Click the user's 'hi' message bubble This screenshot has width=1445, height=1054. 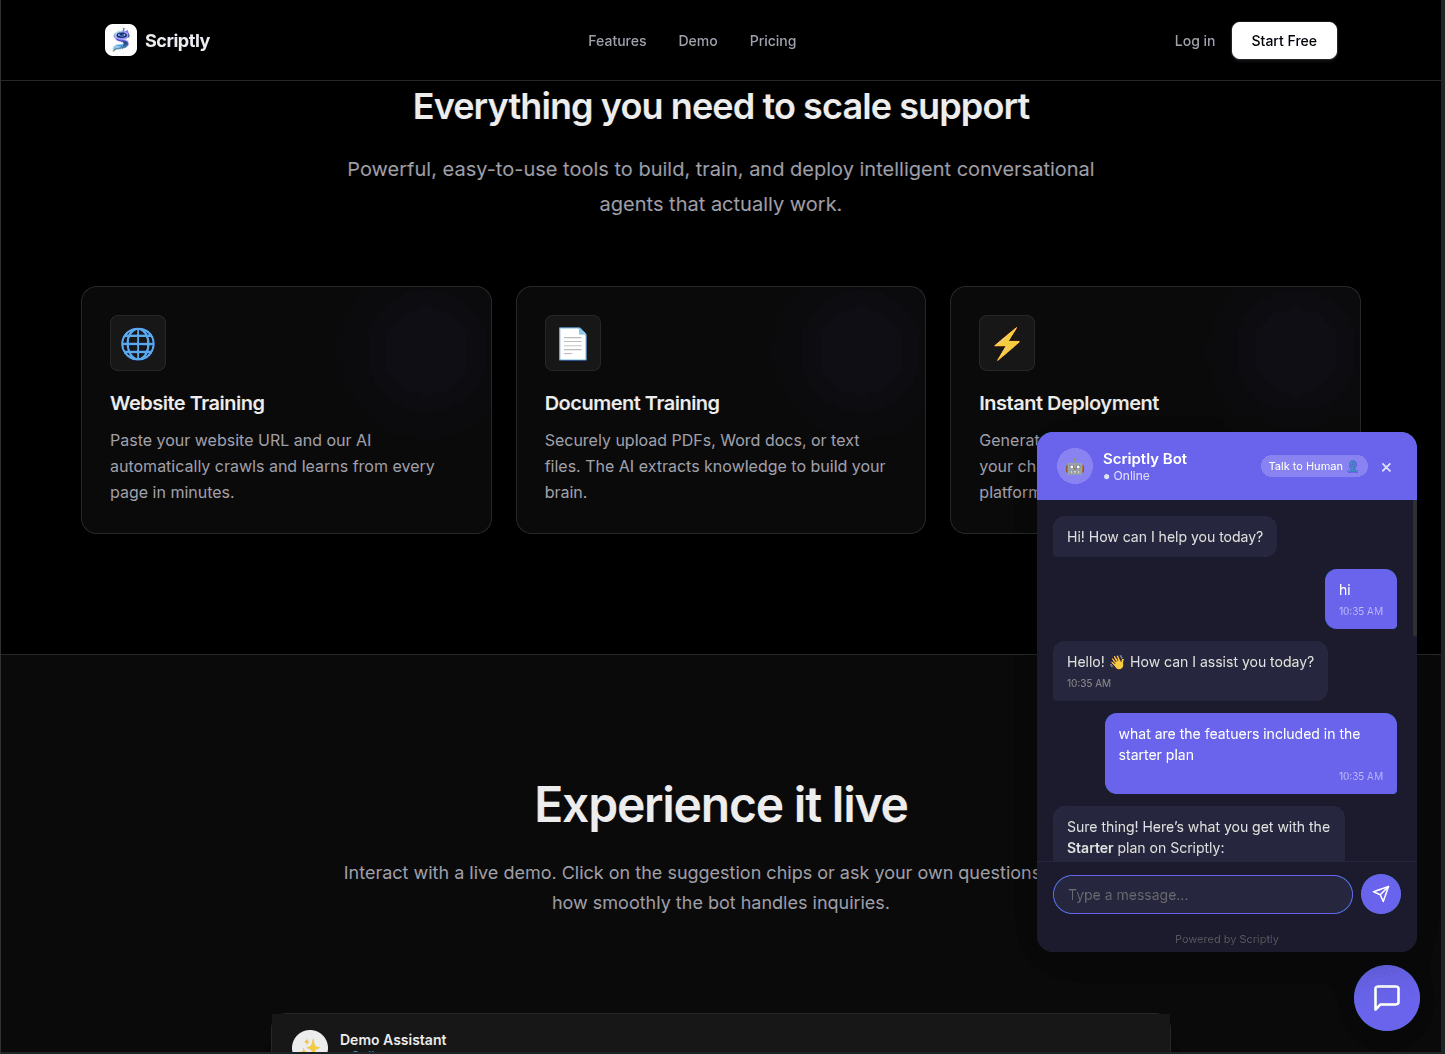1361,599
